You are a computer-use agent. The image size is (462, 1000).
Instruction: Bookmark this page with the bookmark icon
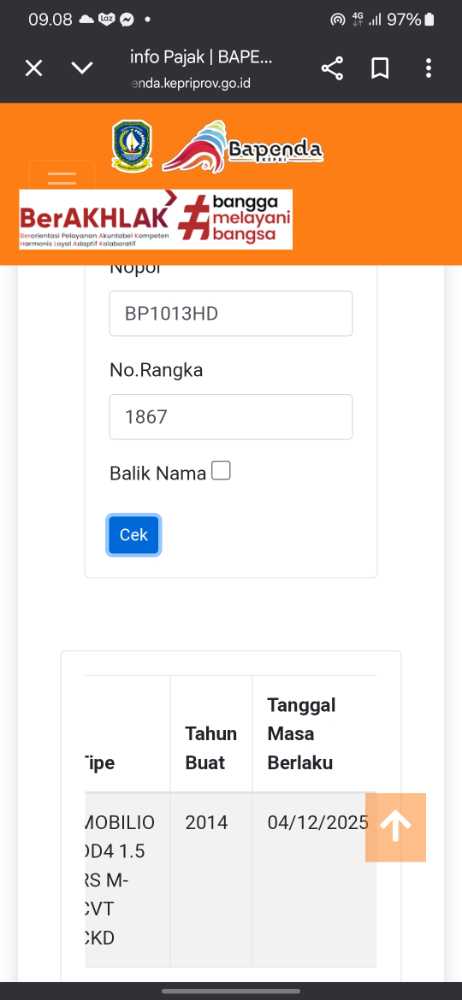pos(380,68)
